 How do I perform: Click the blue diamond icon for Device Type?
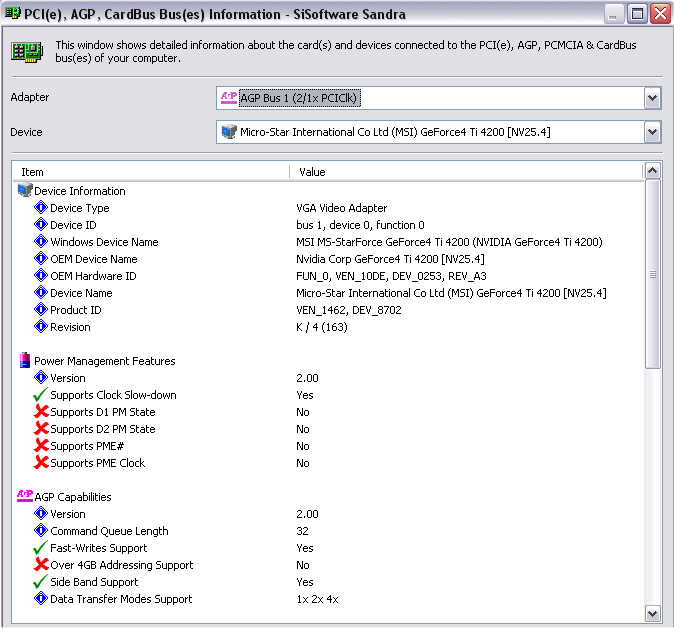(x=41, y=208)
